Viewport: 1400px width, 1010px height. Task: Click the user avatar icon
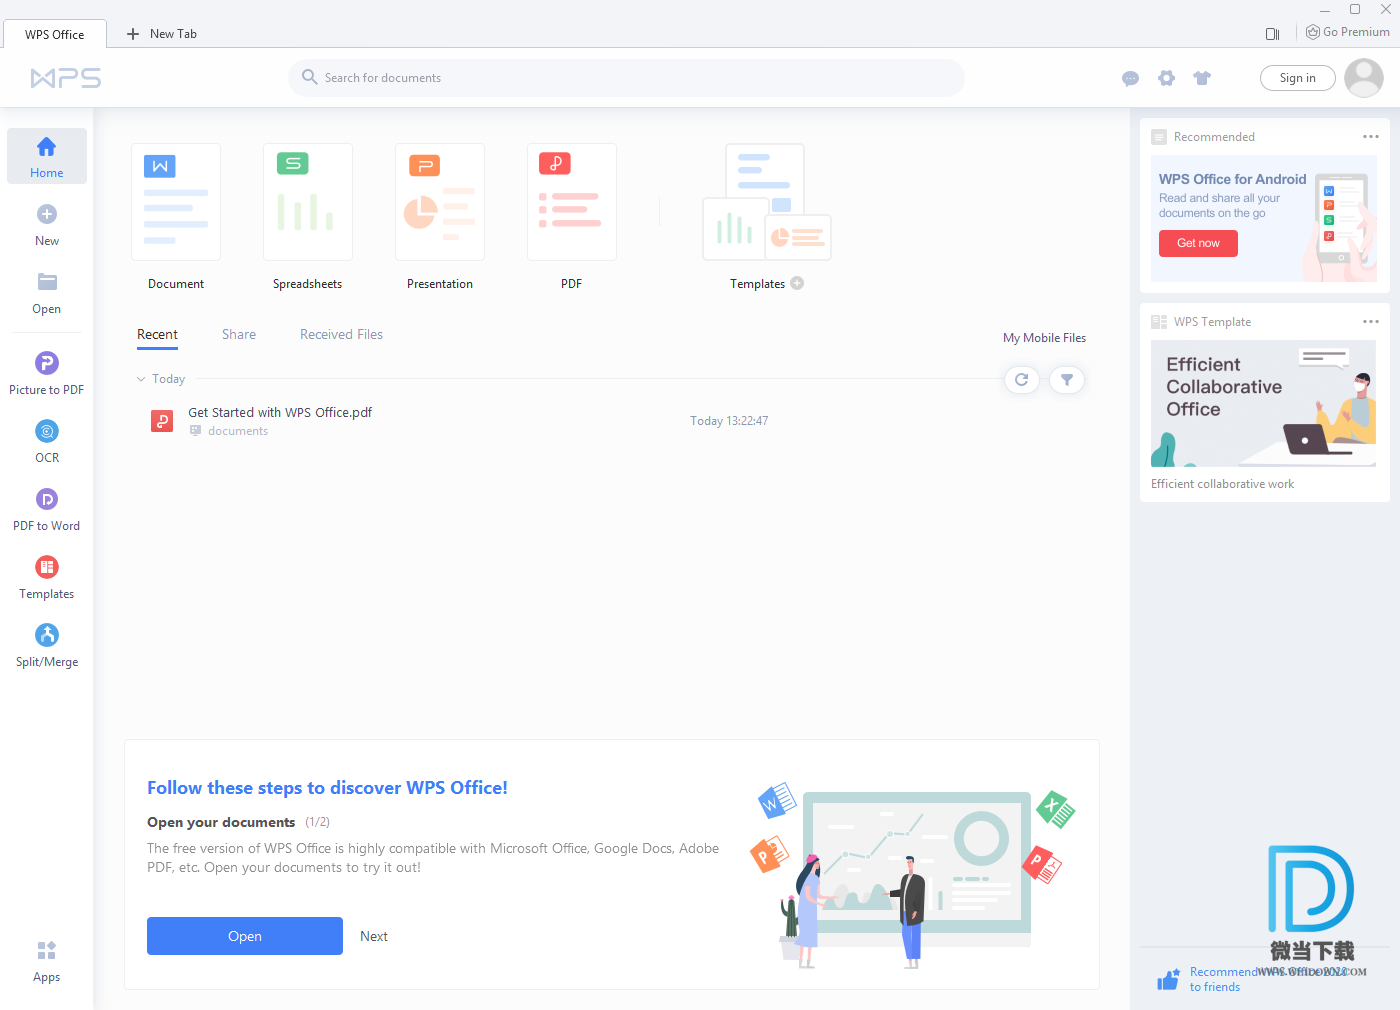[x=1364, y=78]
